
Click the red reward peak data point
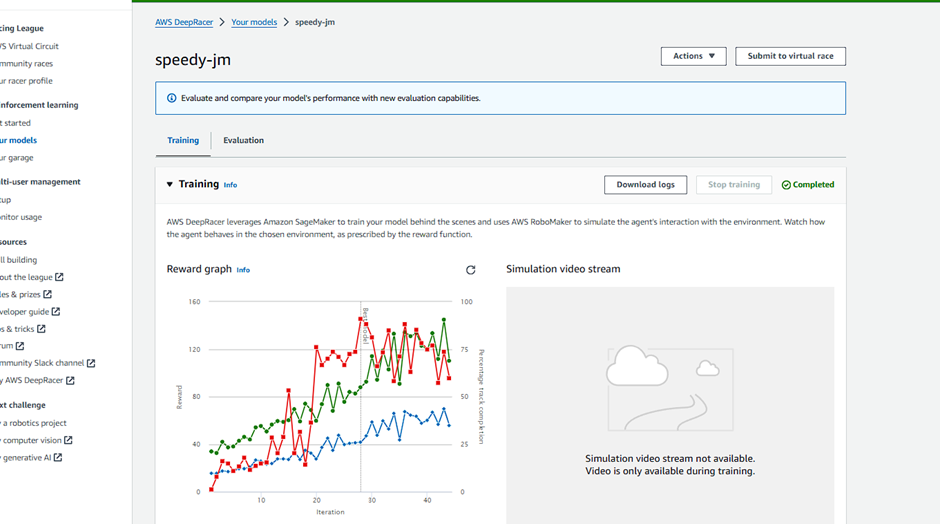tap(361, 320)
